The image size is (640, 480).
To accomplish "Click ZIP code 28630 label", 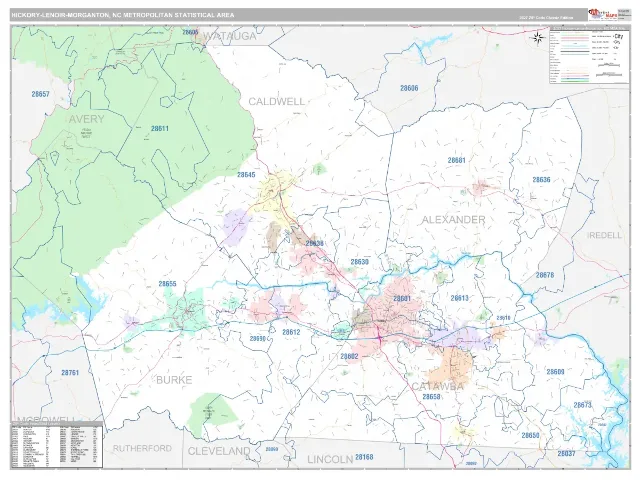I will click(x=360, y=262).
